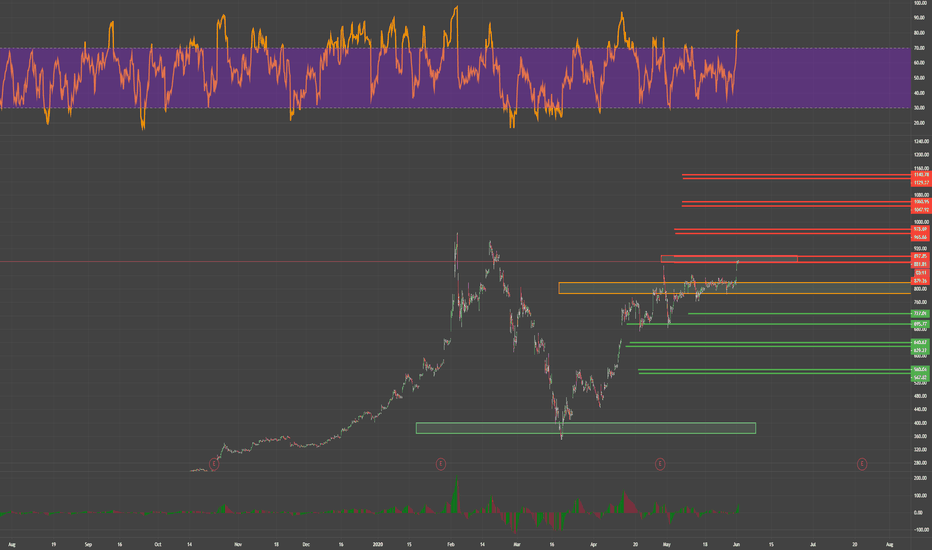Screen dimensions: 932x550
Task: Click the 547.82 green price label
Action: (920, 378)
